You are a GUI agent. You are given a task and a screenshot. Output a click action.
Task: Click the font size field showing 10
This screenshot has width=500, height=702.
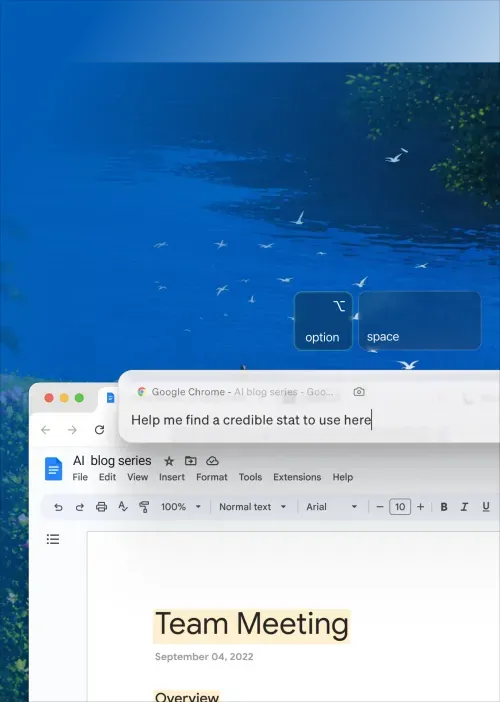coord(400,507)
